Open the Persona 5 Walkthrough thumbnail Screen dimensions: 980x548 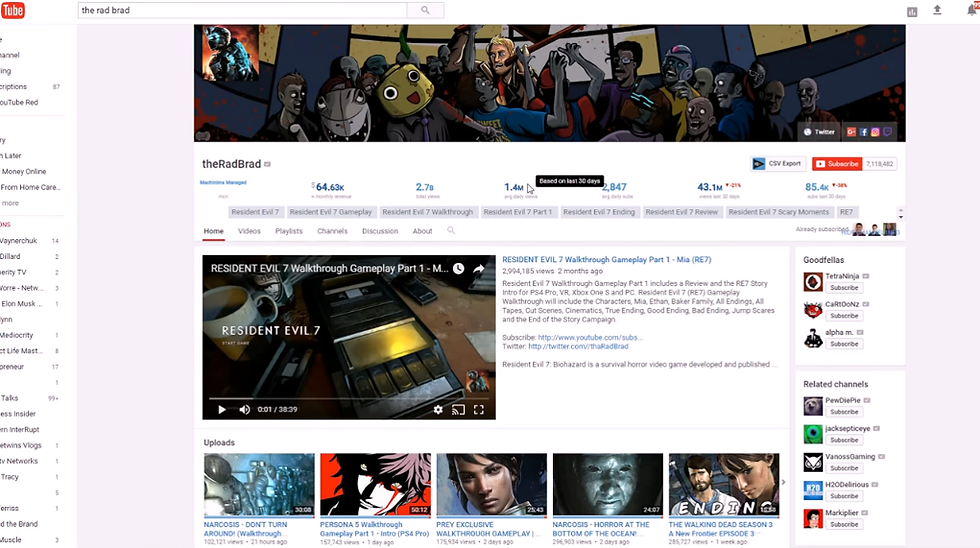click(x=375, y=485)
